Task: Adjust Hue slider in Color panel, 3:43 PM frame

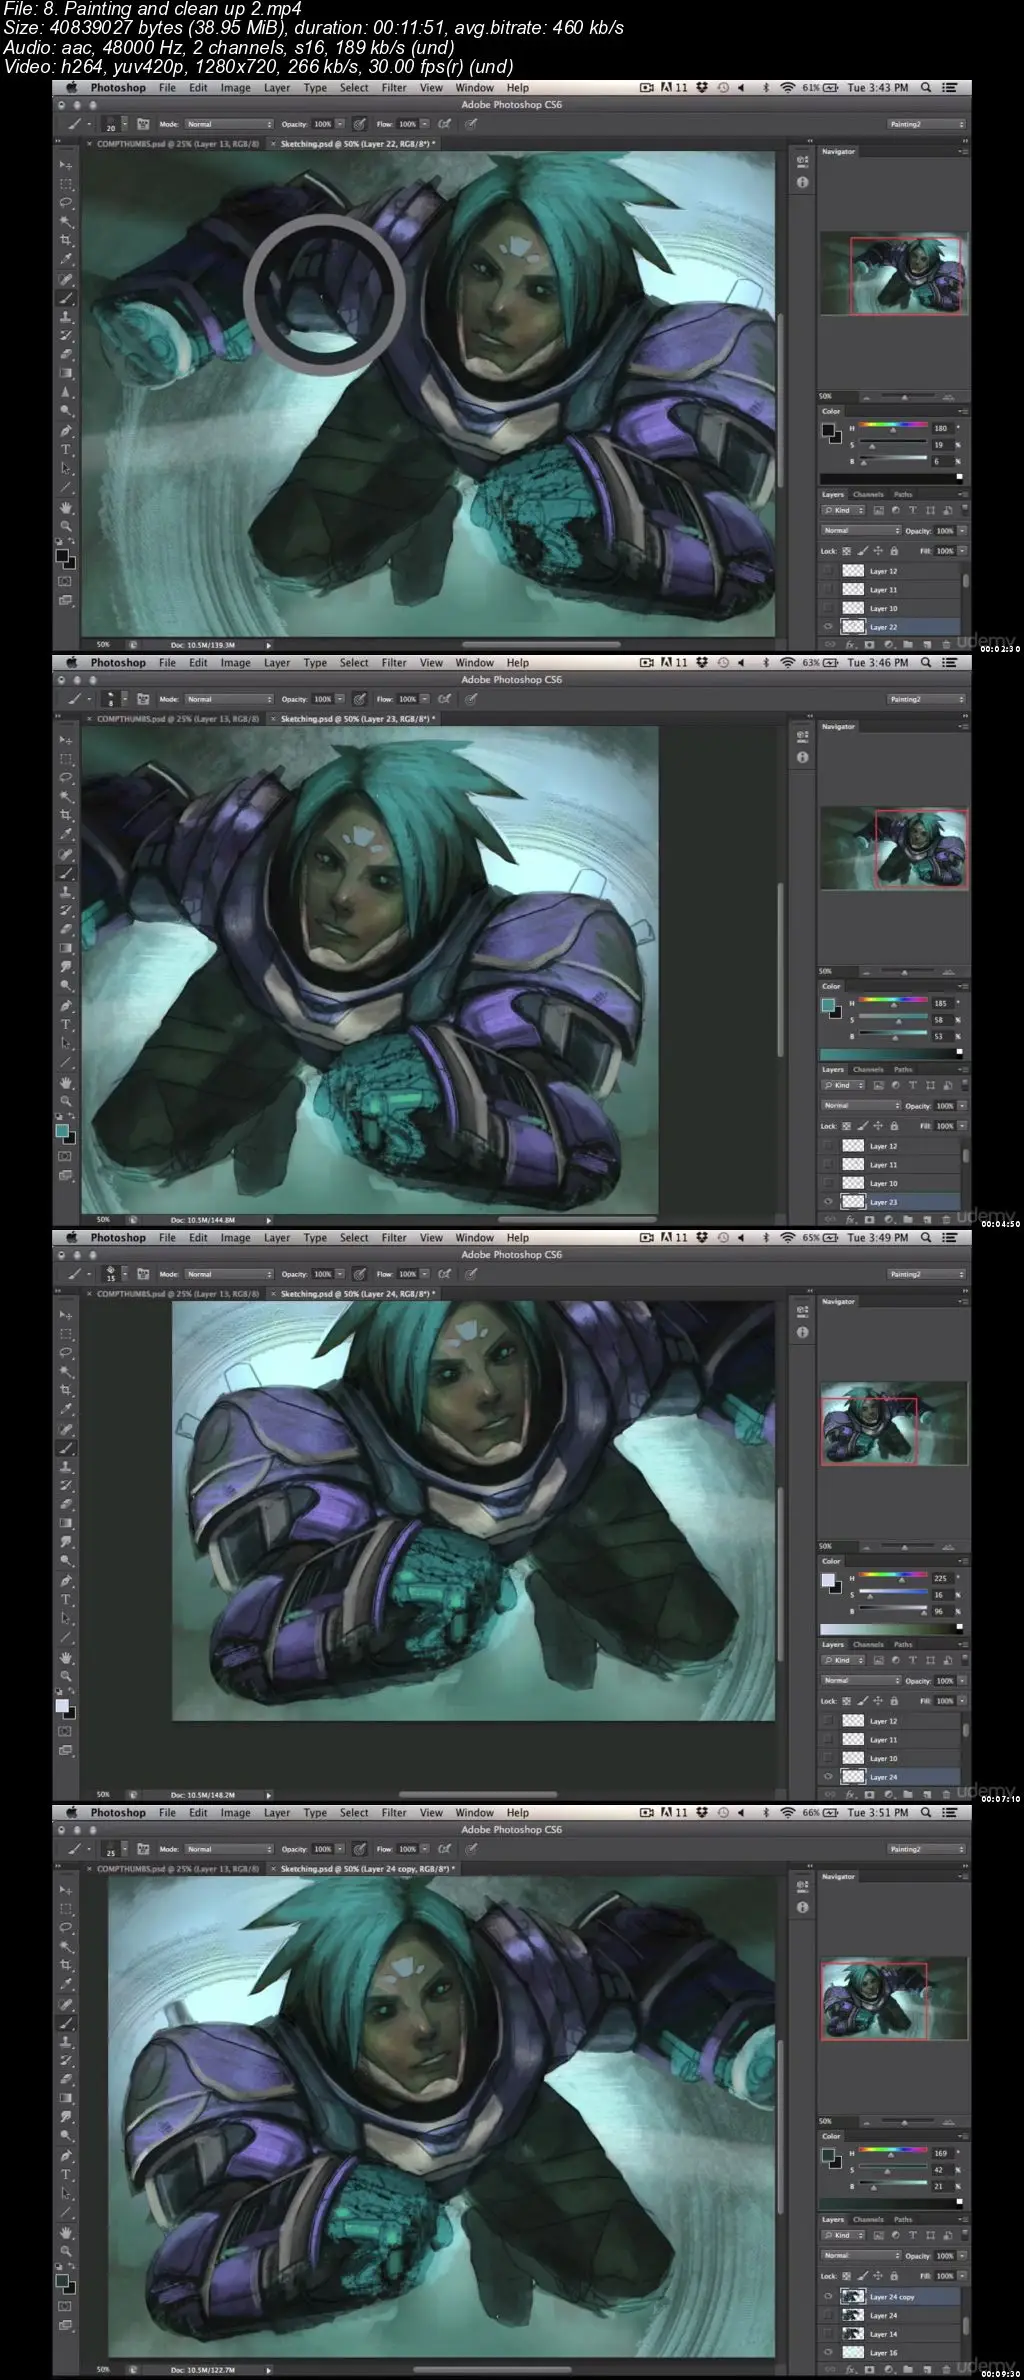Action: coord(893,428)
